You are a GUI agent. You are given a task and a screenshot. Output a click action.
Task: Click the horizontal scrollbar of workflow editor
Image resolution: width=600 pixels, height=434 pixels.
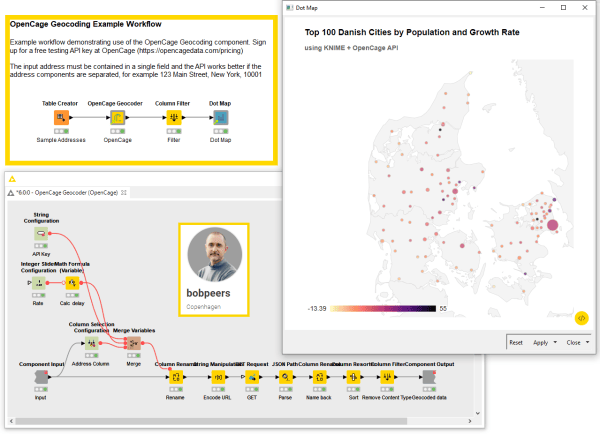point(211,421)
